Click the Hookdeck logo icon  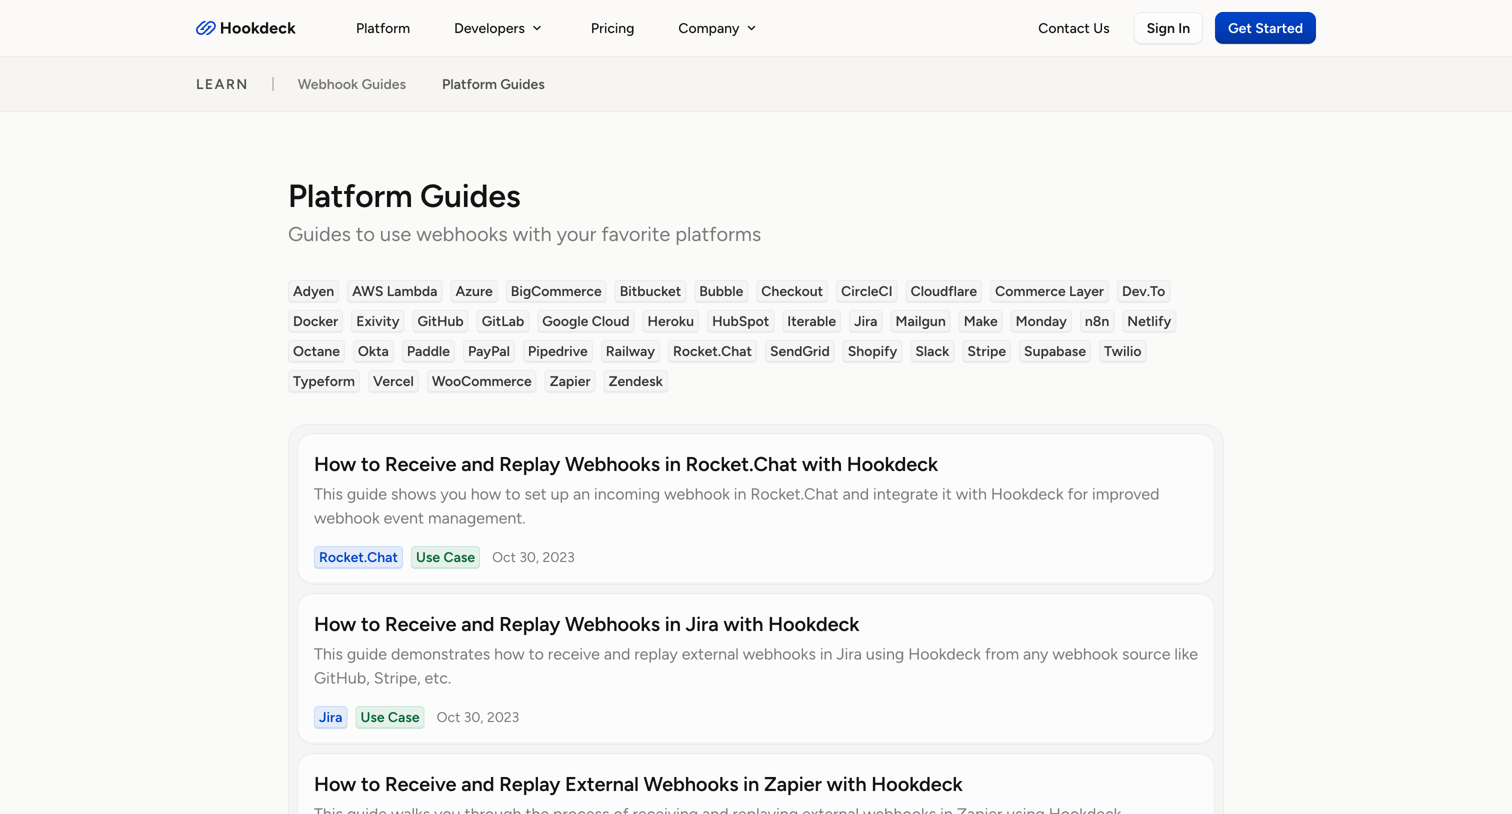tap(205, 28)
